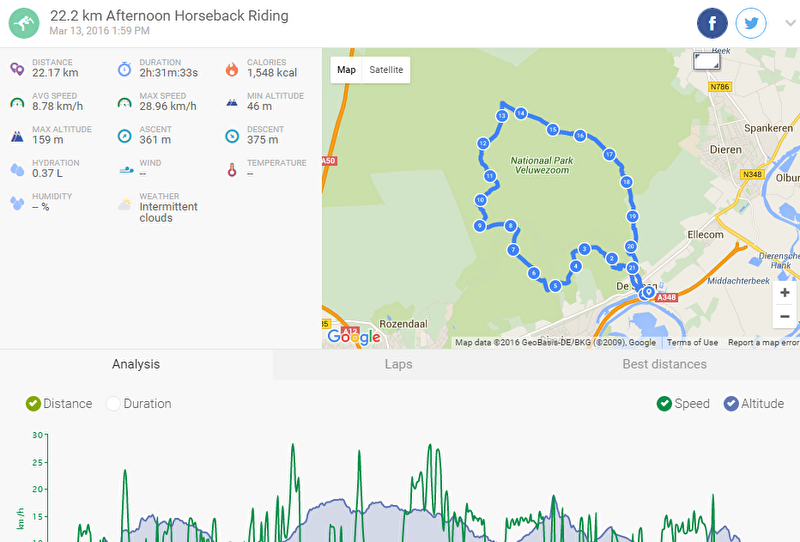This screenshot has width=800, height=542.
Task: Click the 361 m ascent value
Action: (155, 140)
